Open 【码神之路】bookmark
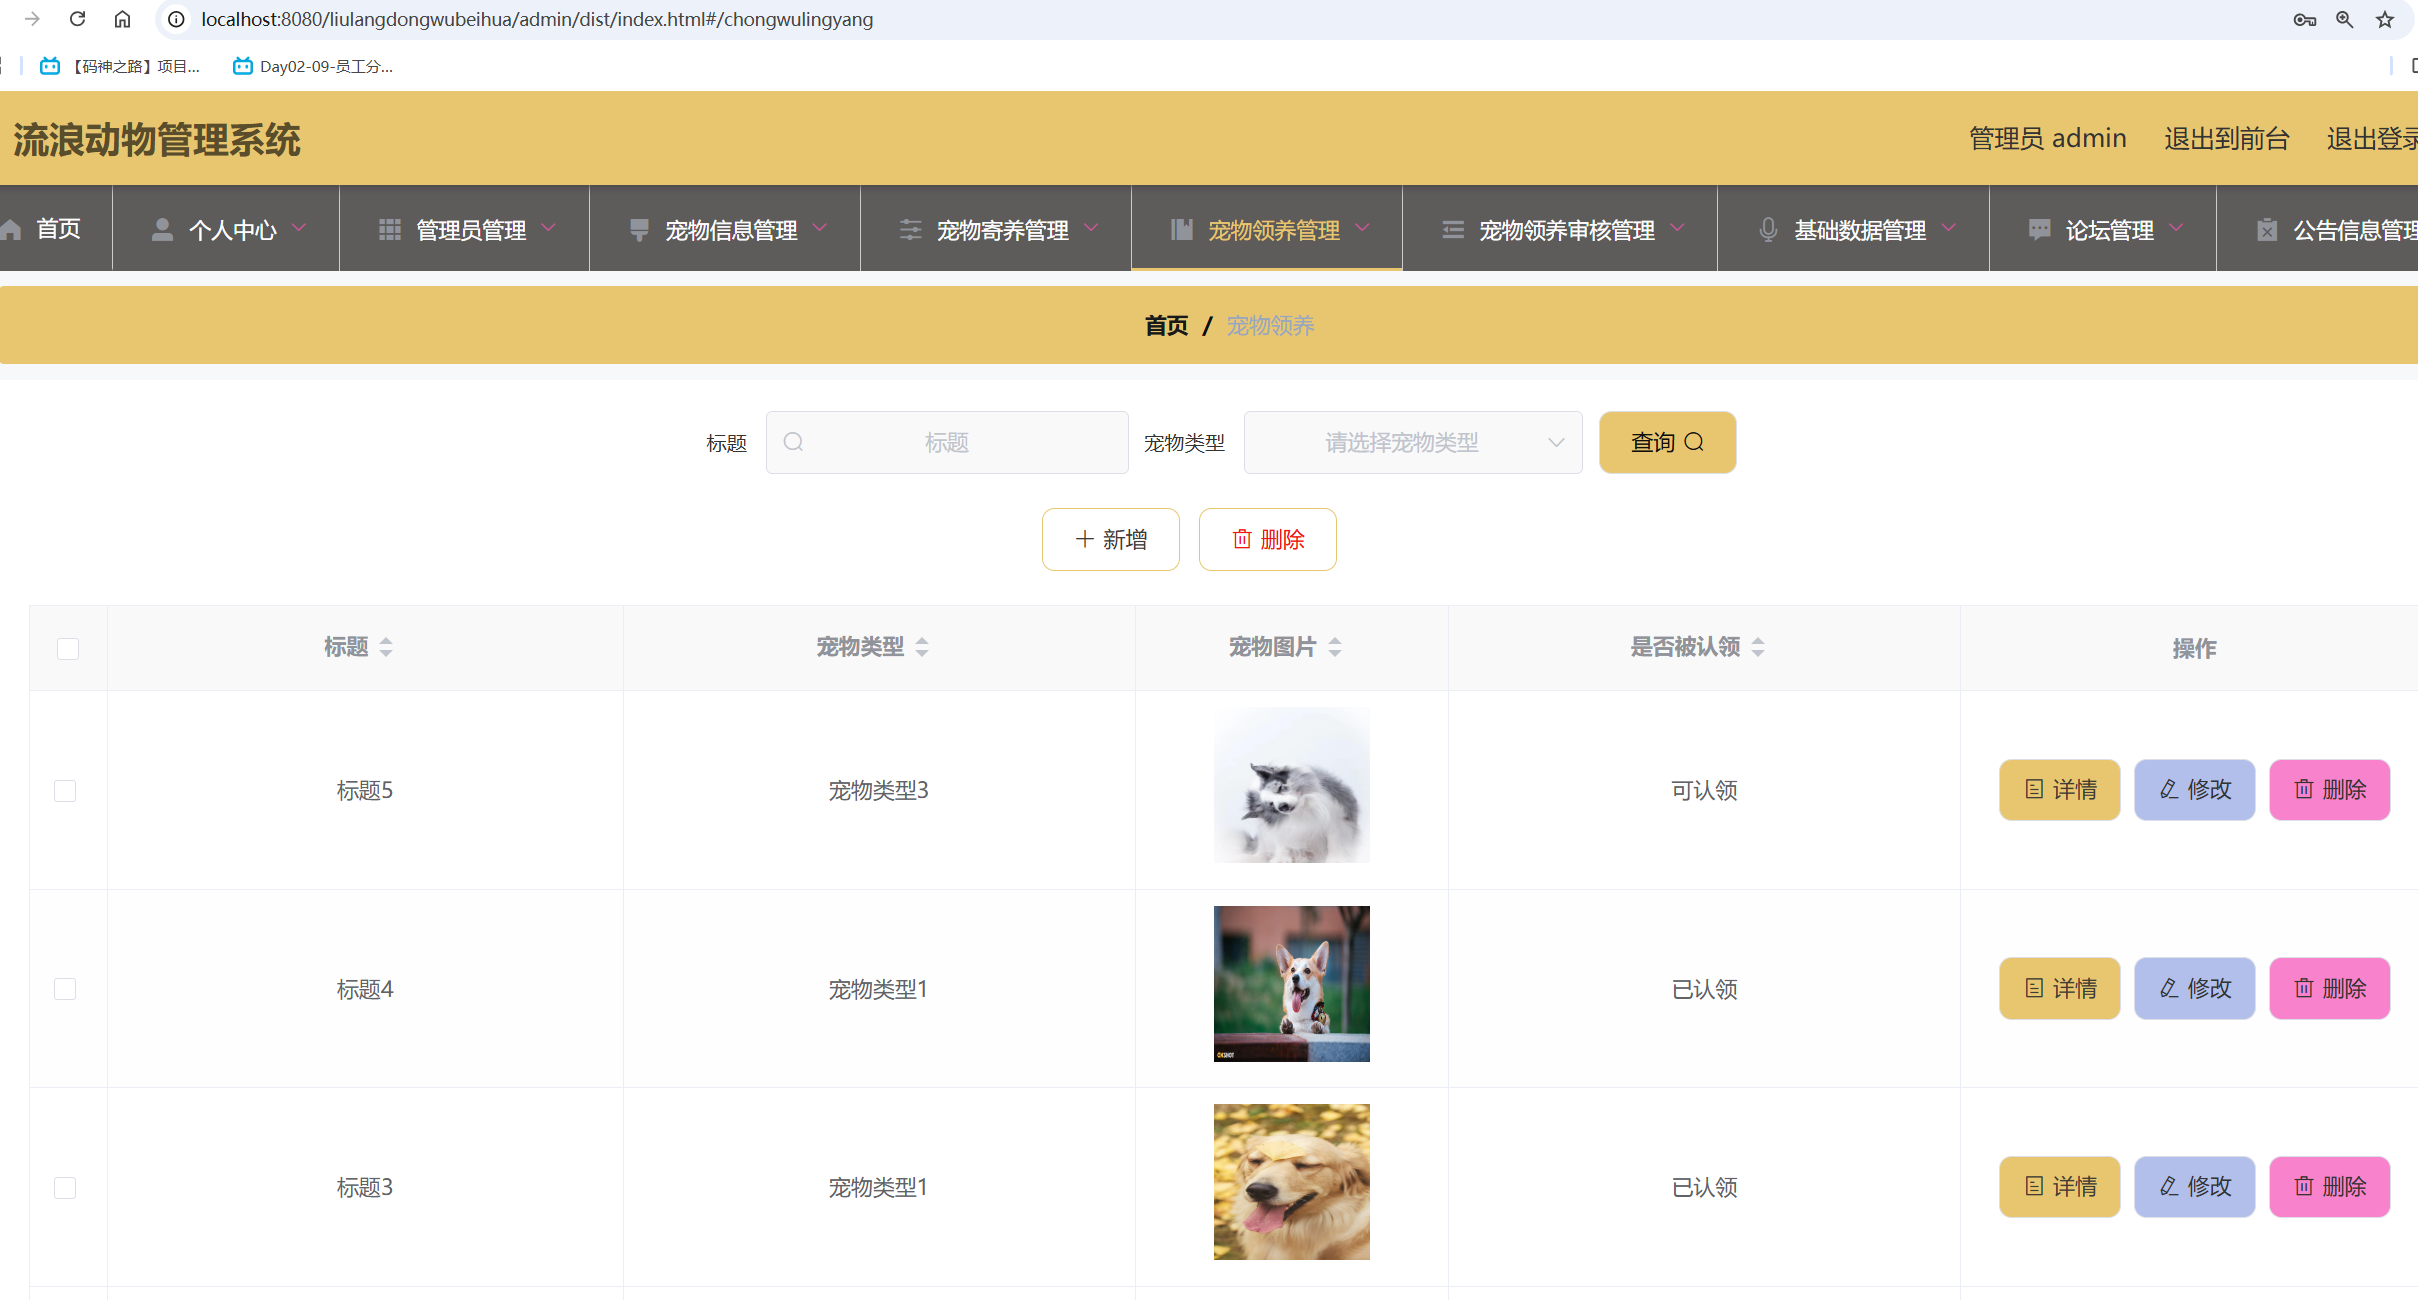This screenshot has width=2418, height=1300. pyautogui.click(x=119, y=66)
